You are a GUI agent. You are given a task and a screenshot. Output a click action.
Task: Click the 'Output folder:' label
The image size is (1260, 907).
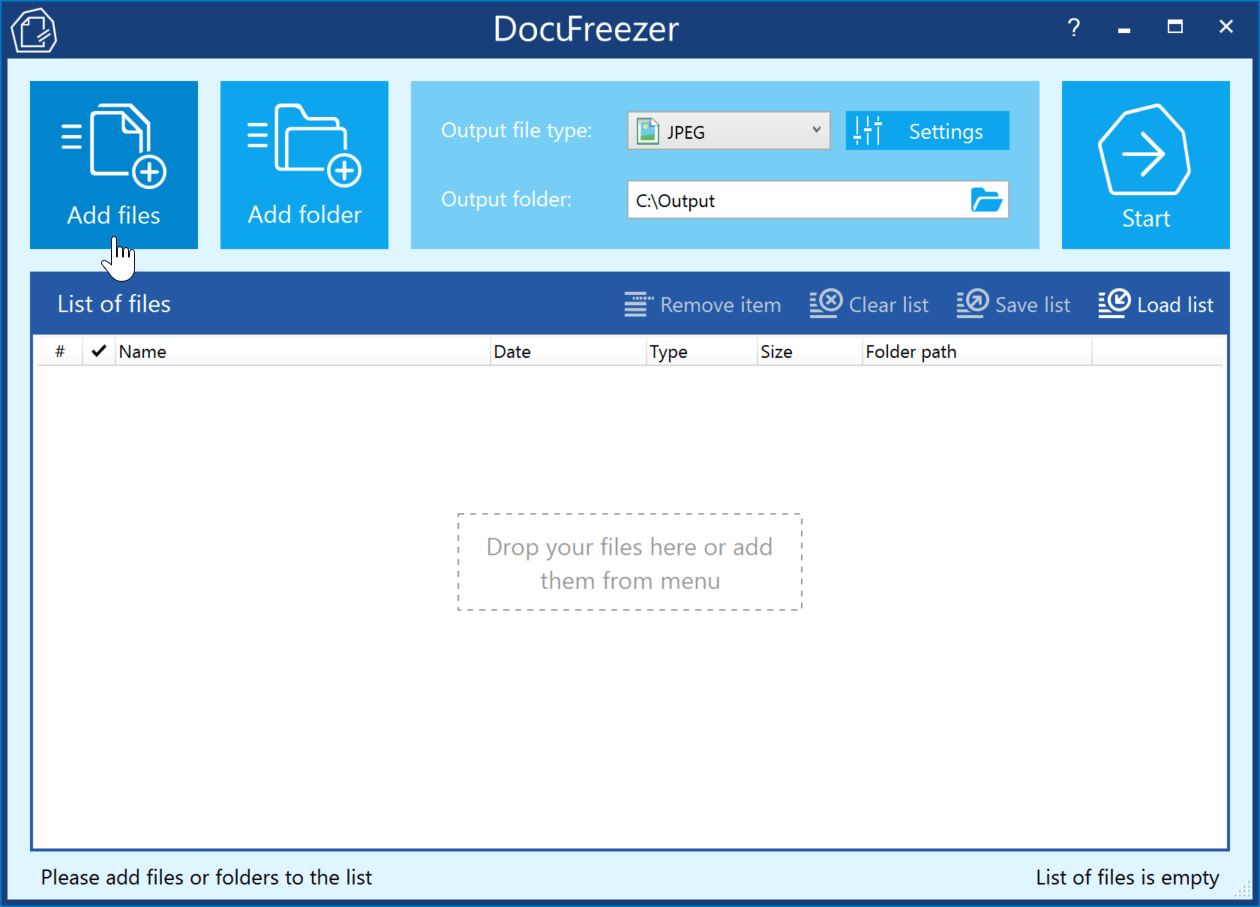point(507,200)
